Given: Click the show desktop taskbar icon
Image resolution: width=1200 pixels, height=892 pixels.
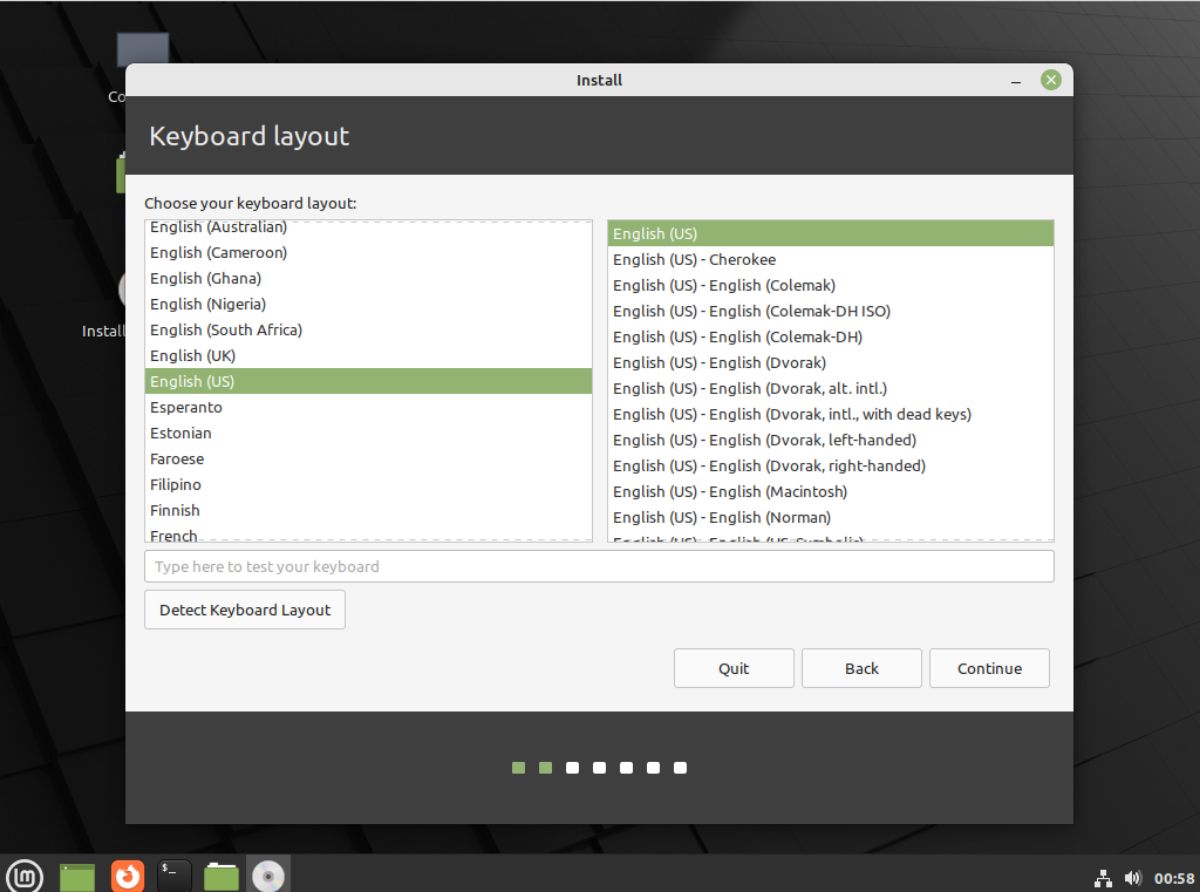Looking at the screenshot, I should pos(77,873).
